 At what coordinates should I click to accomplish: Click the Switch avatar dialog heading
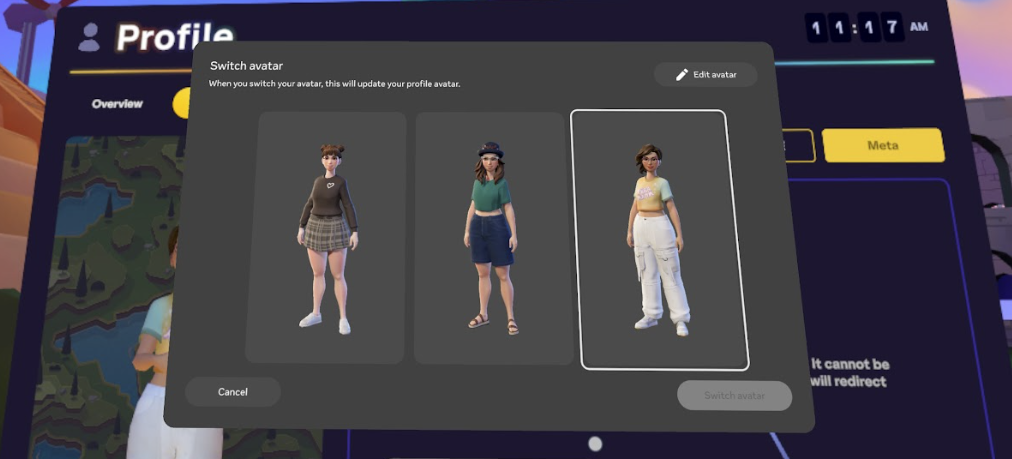[x=246, y=66]
